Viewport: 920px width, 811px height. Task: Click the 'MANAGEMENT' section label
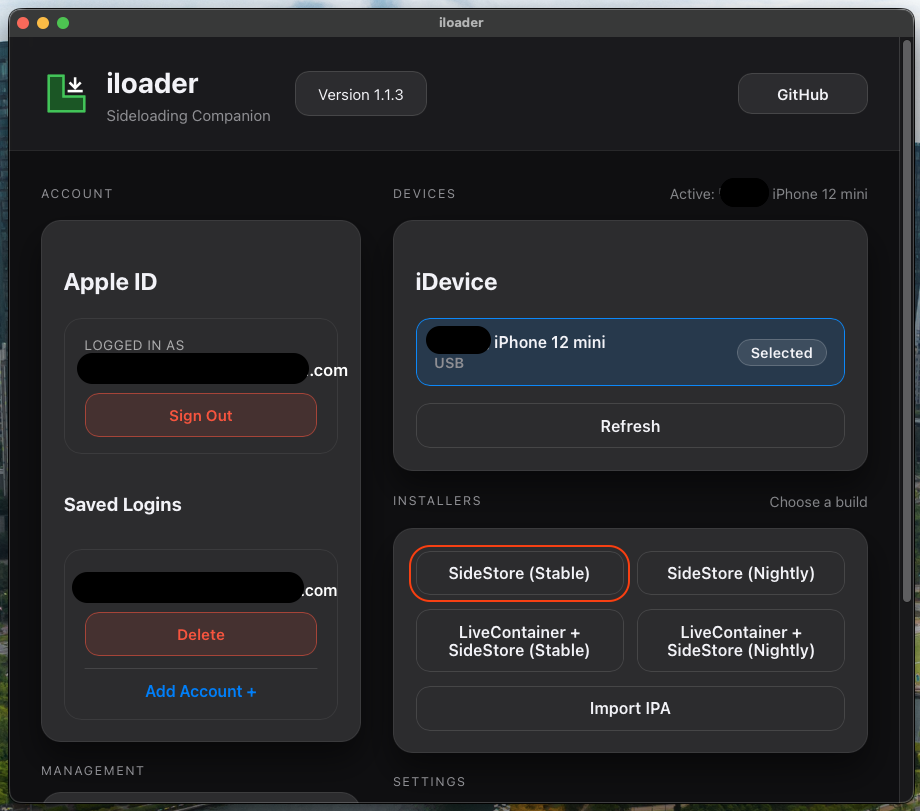93,771
